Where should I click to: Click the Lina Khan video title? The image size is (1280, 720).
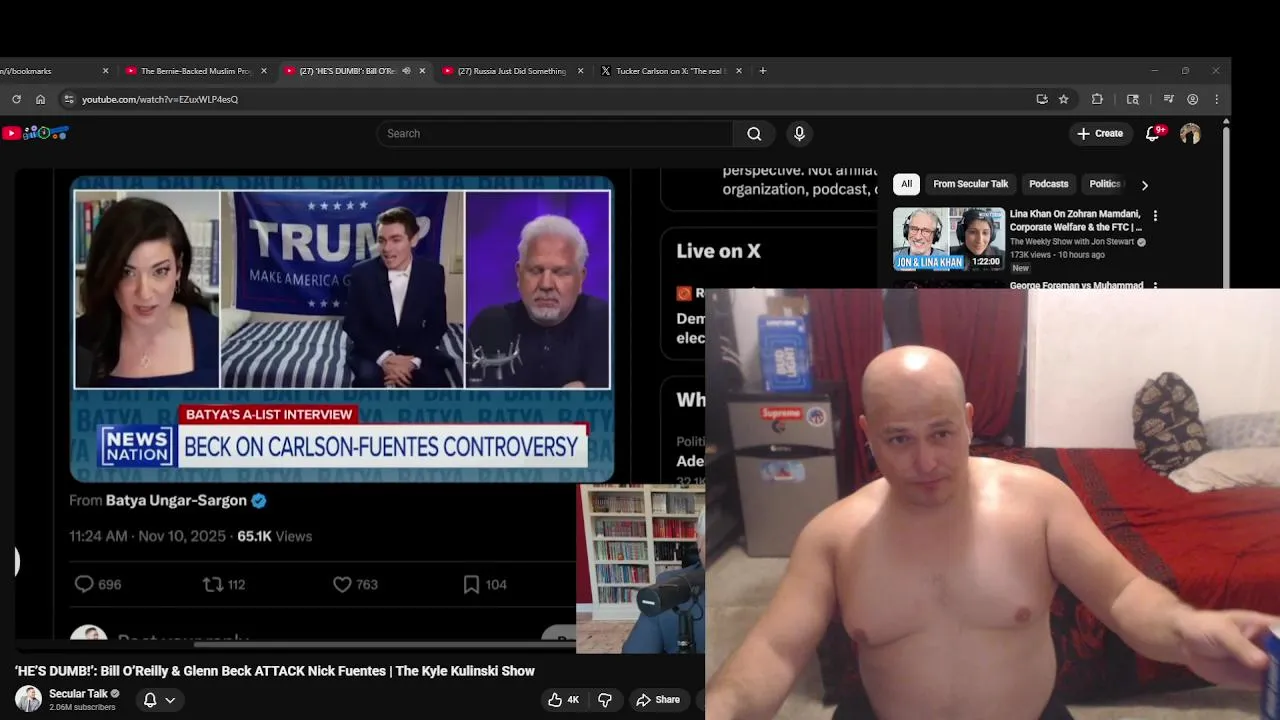click(1076, 220)
